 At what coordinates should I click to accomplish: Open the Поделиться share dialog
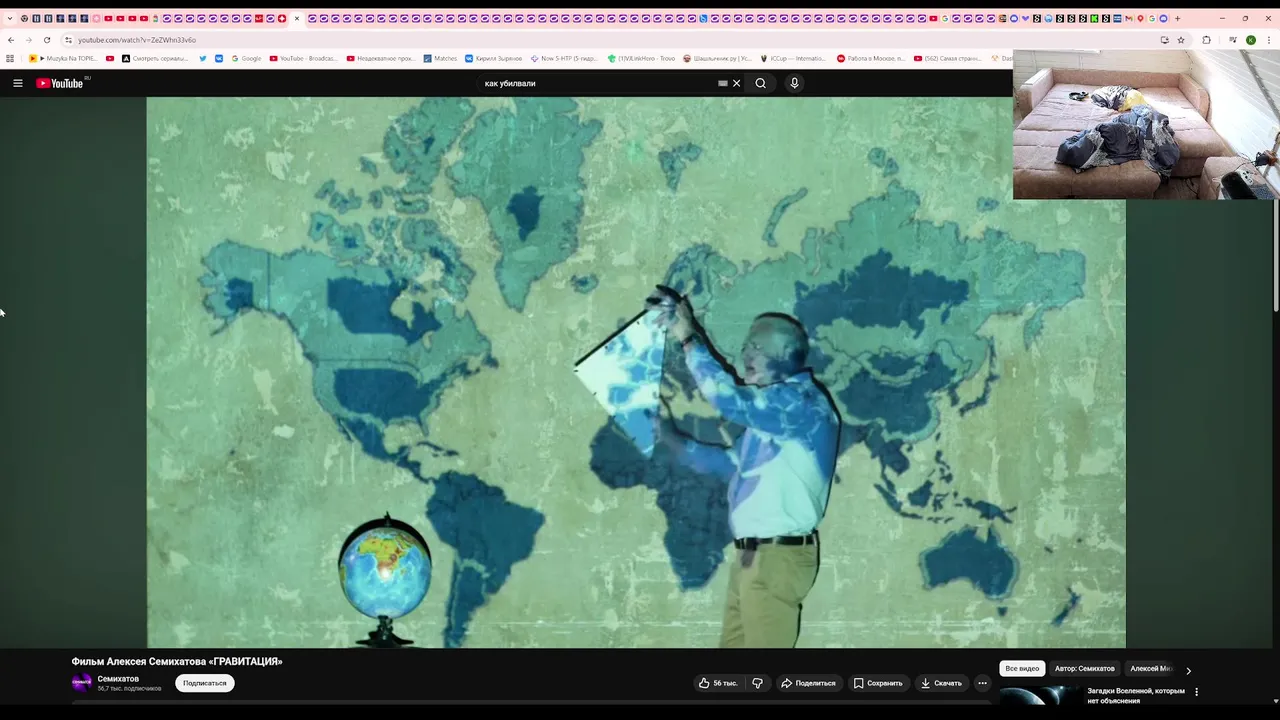(808, 683)
